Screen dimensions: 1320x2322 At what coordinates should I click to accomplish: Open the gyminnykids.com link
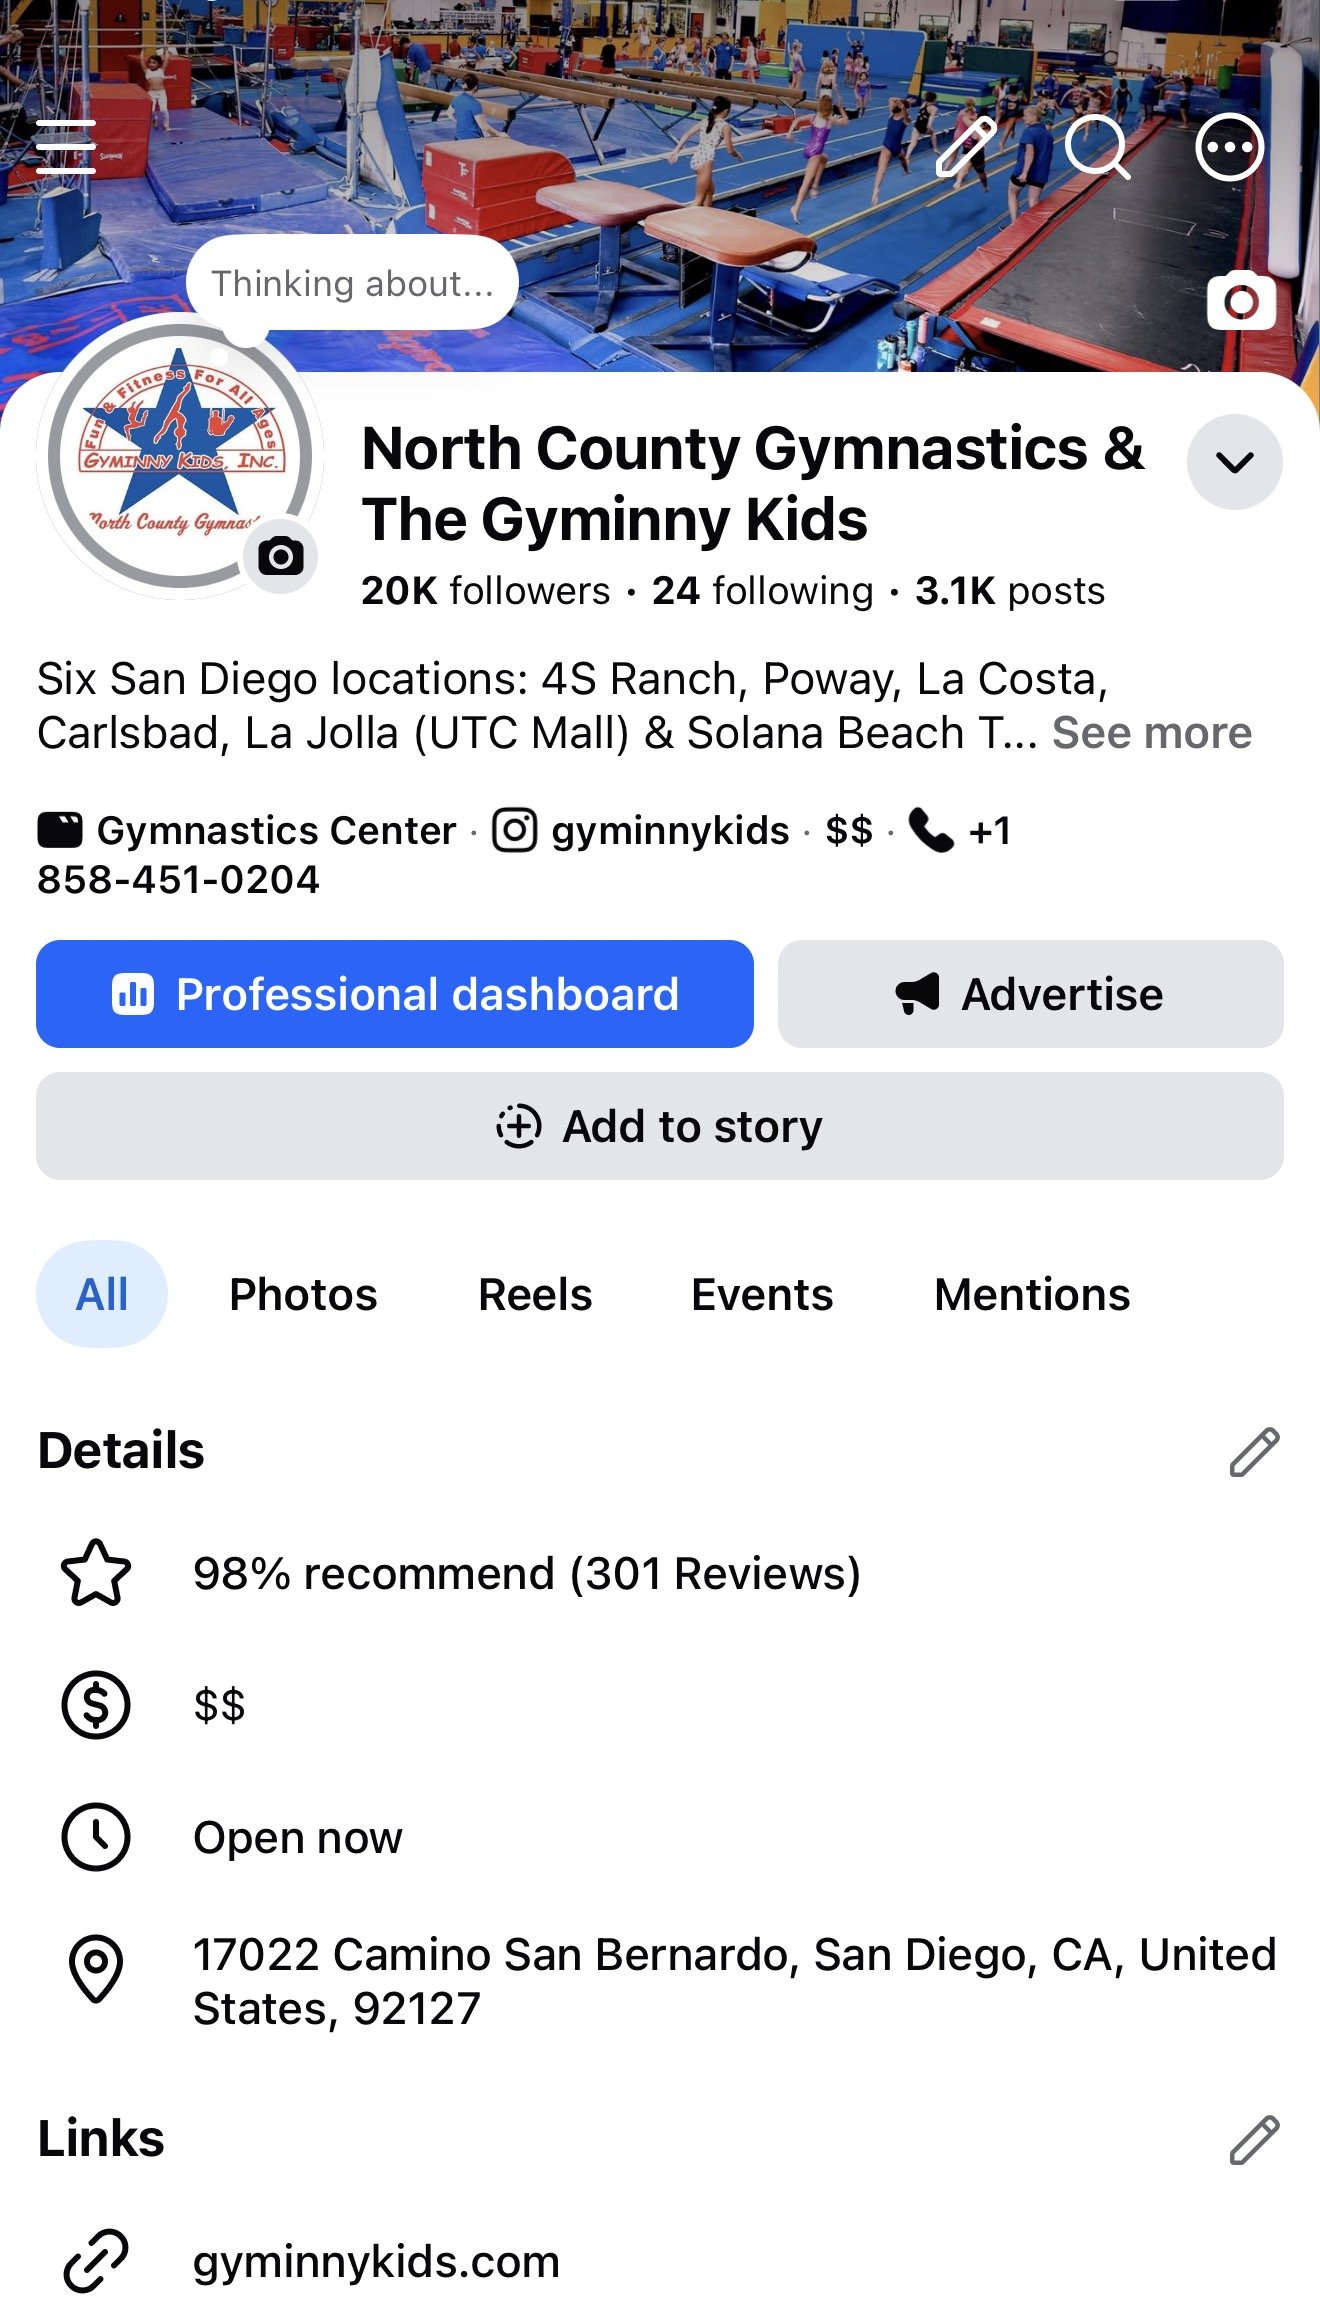coord(376,2261)
